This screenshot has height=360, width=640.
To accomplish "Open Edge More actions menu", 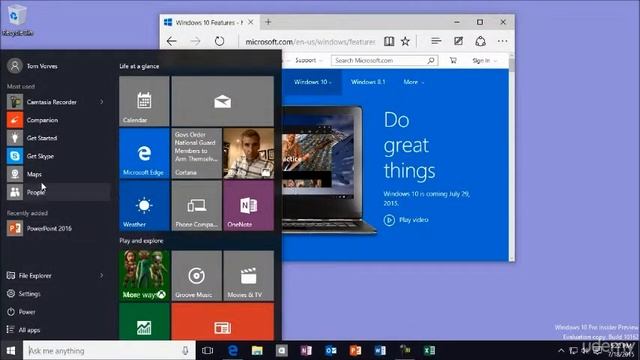I will (502, 41).
